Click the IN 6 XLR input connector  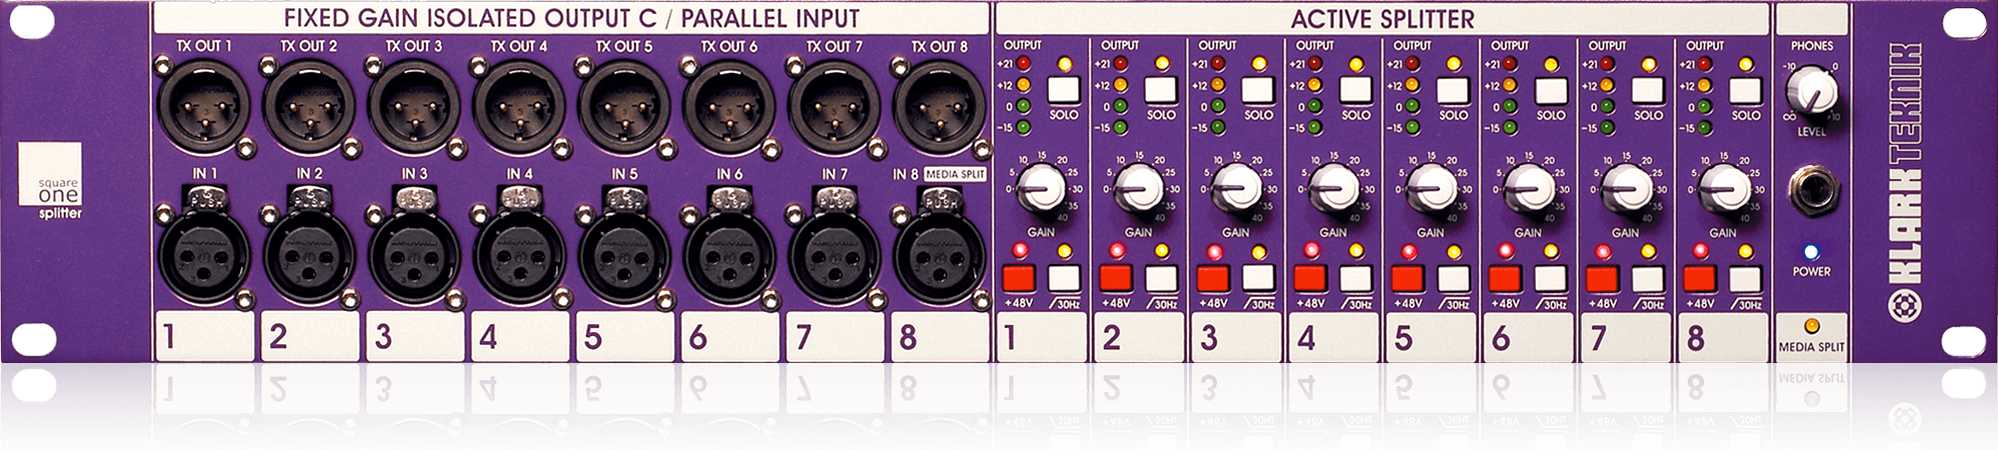click(728, 252)
